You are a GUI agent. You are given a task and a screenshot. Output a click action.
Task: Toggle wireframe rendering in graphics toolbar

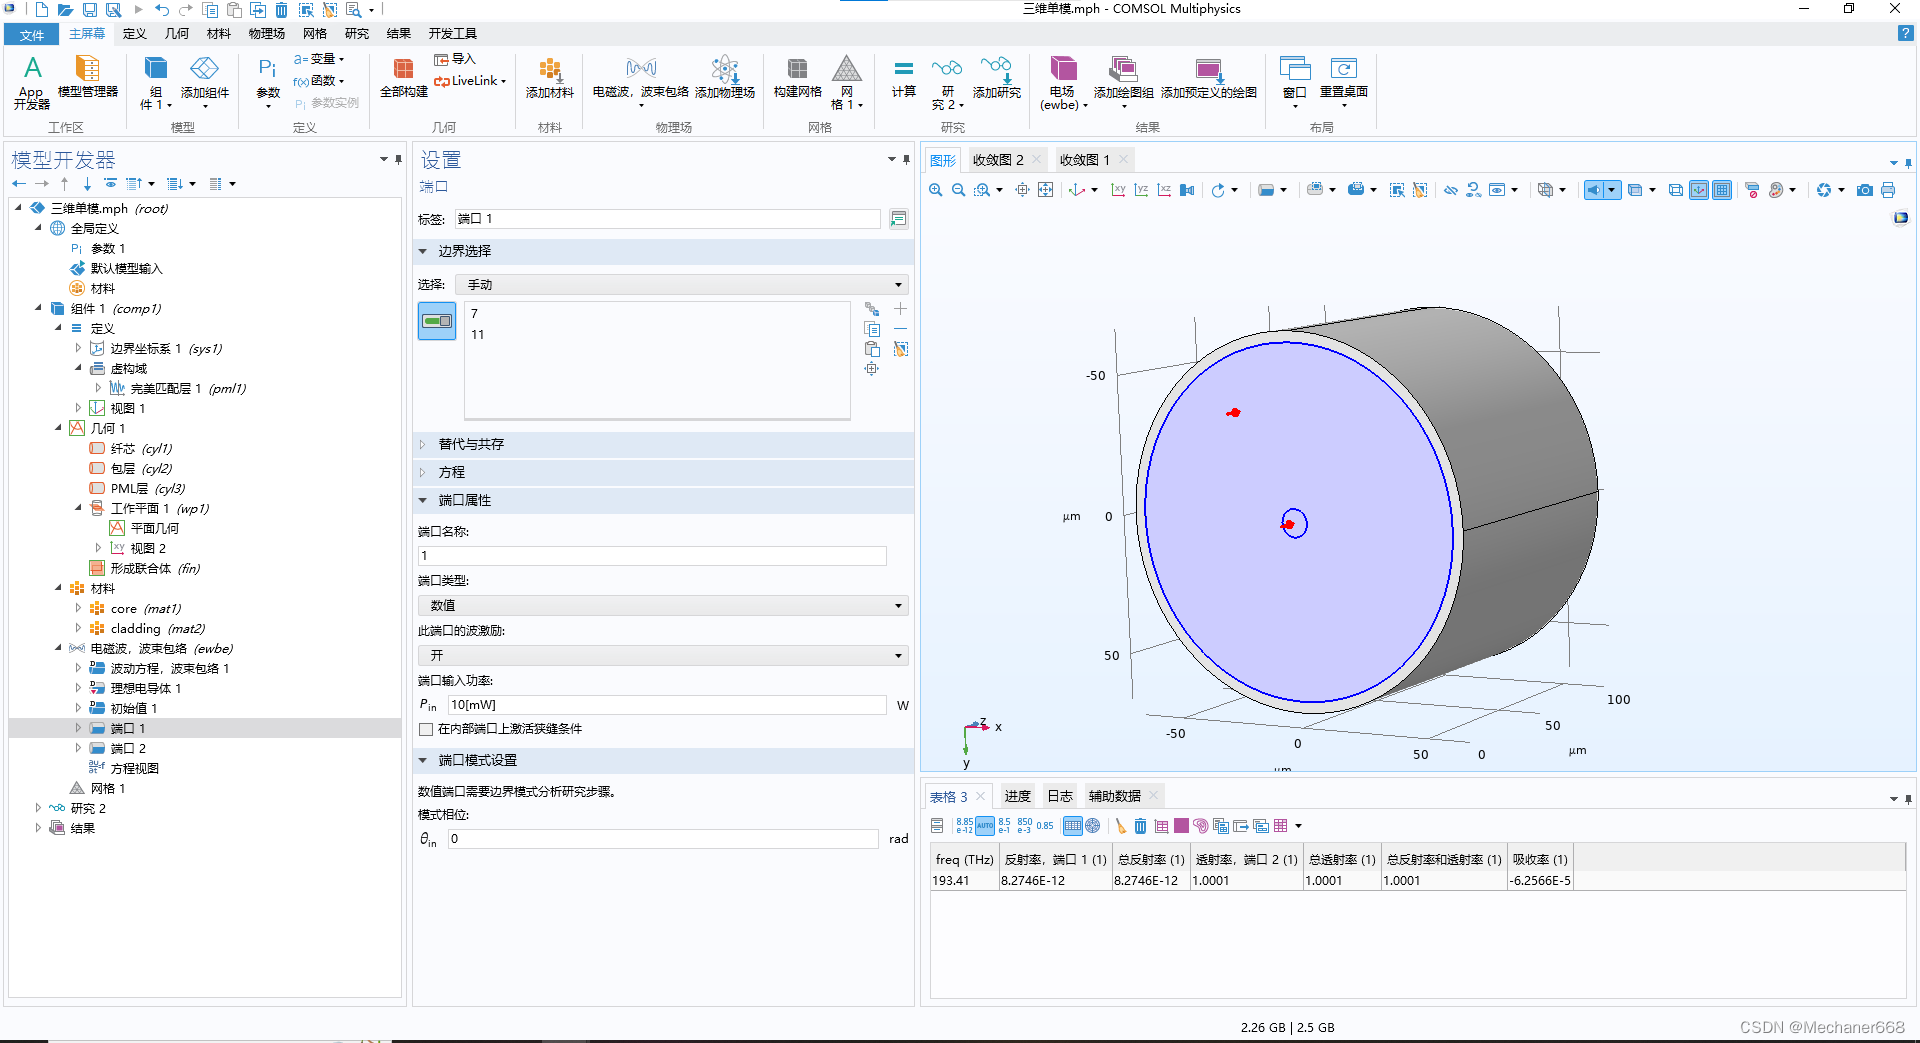coord(1675,190)
